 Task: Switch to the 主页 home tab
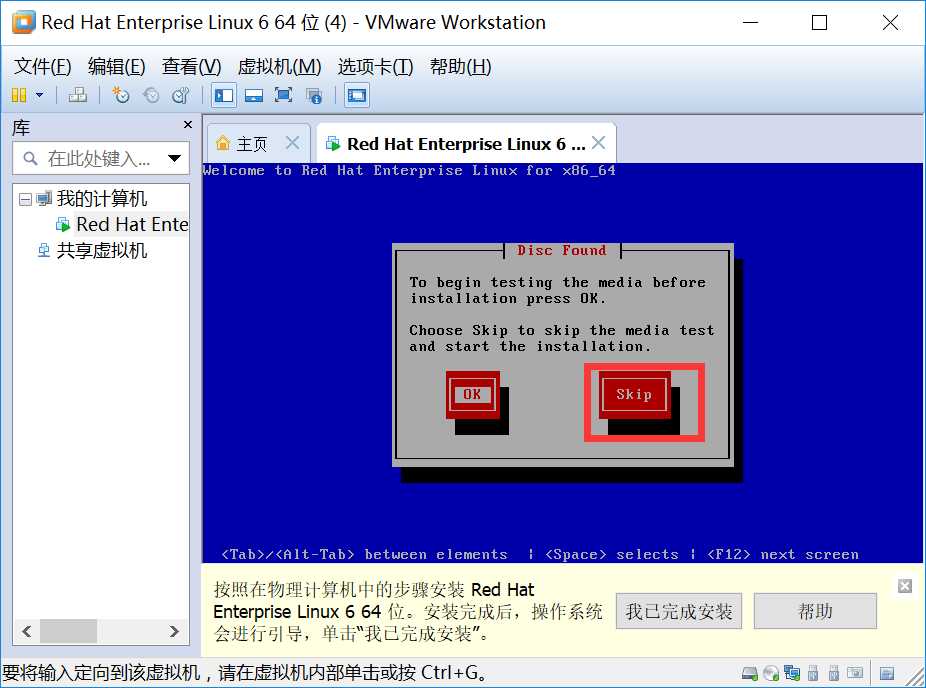252,144
